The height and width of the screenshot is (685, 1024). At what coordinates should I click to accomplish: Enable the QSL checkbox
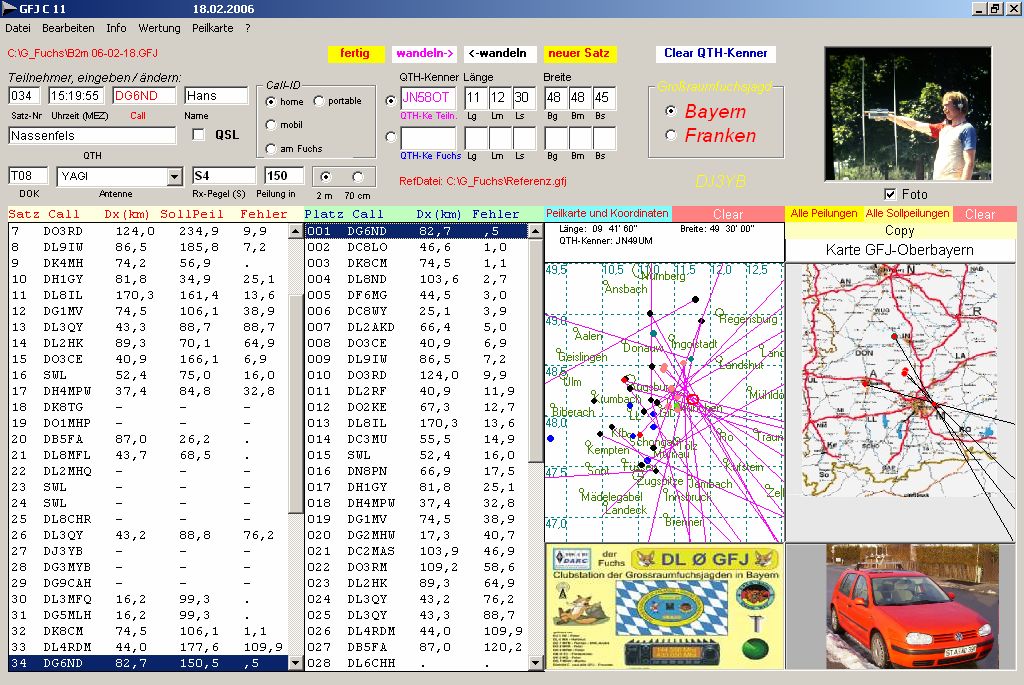click(x=198, y=134)
